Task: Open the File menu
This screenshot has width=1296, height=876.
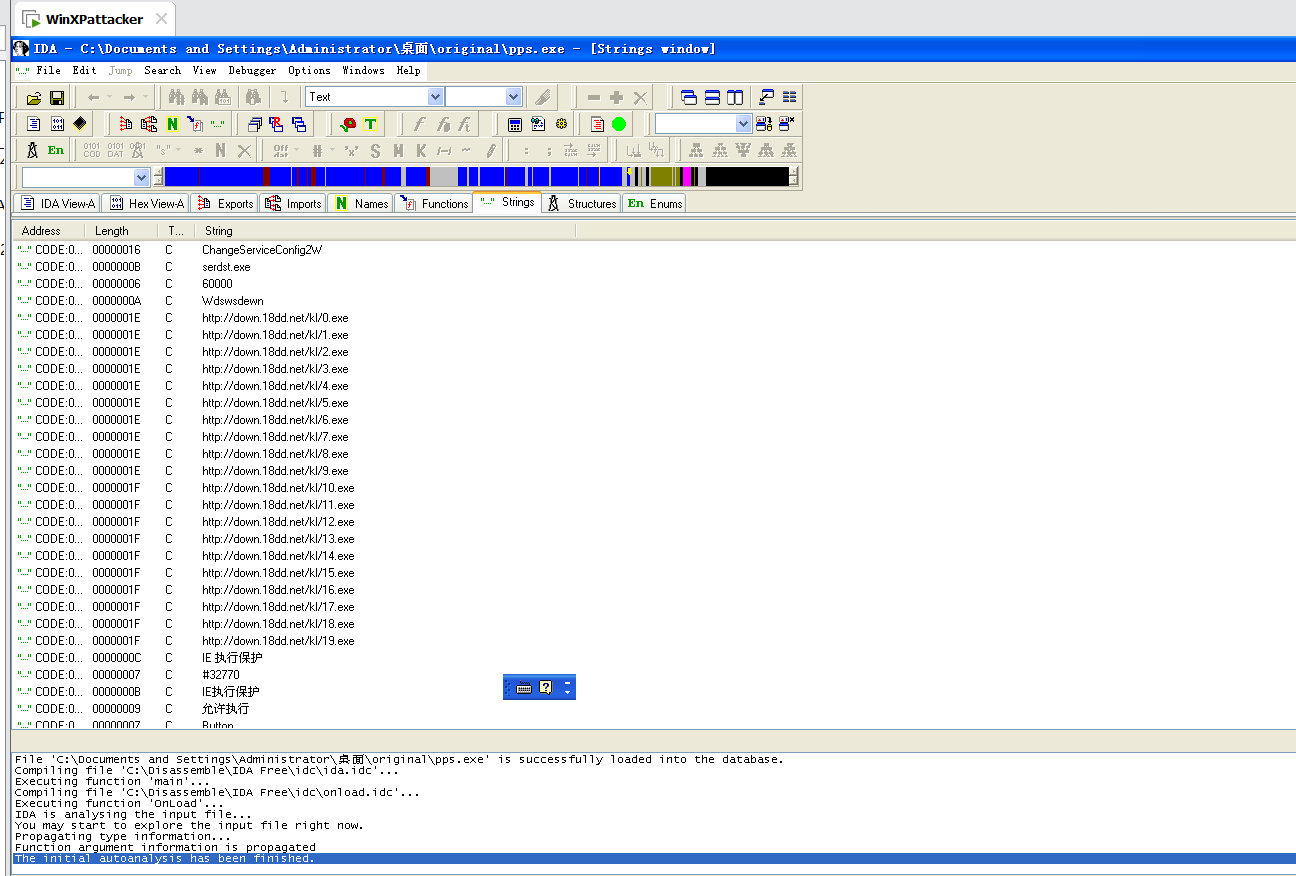Action: [x=48, y=71]
